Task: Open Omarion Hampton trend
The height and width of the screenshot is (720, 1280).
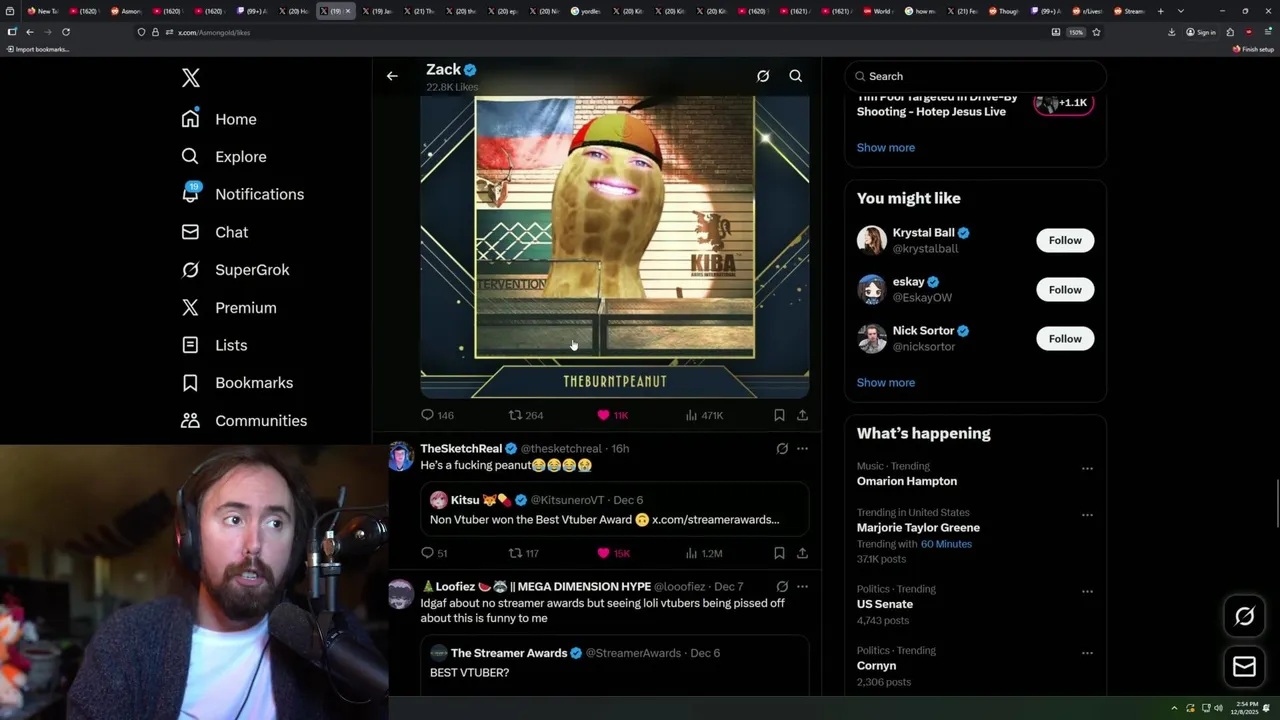Action: [906, 481]
